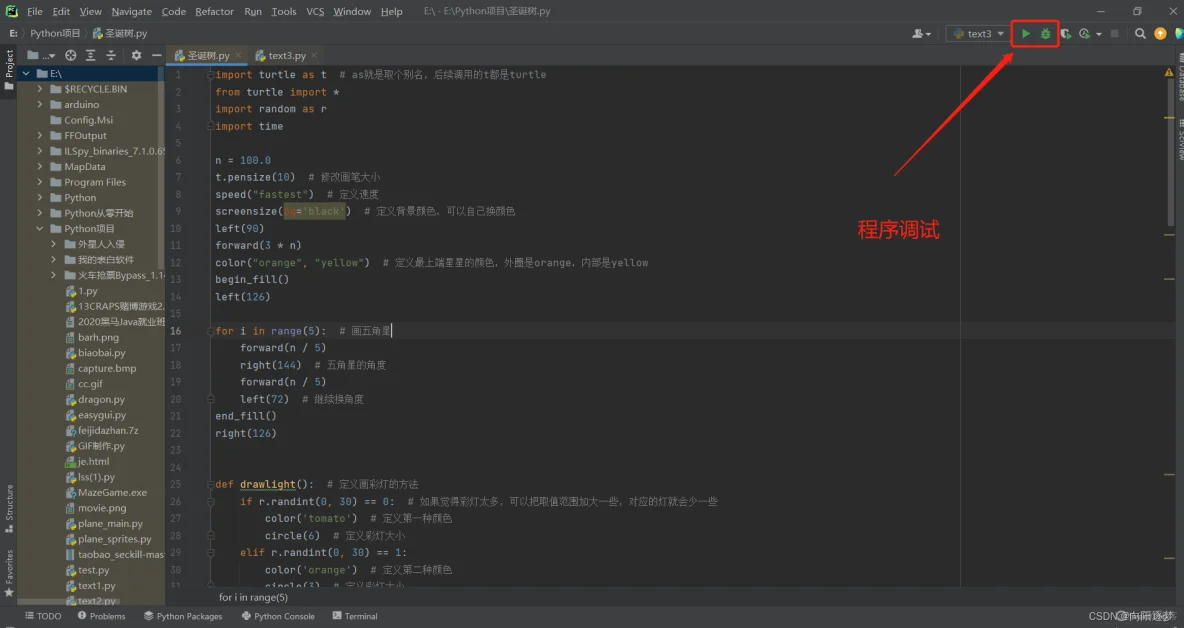
Task: Open the text3 run configuration dropdown
Action: tap(978, 33)
